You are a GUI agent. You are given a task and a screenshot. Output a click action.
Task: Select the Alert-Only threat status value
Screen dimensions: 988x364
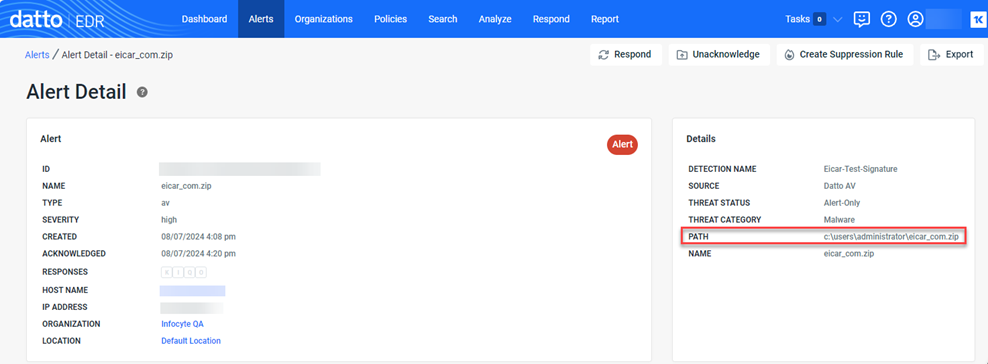[x=842, y=203]
